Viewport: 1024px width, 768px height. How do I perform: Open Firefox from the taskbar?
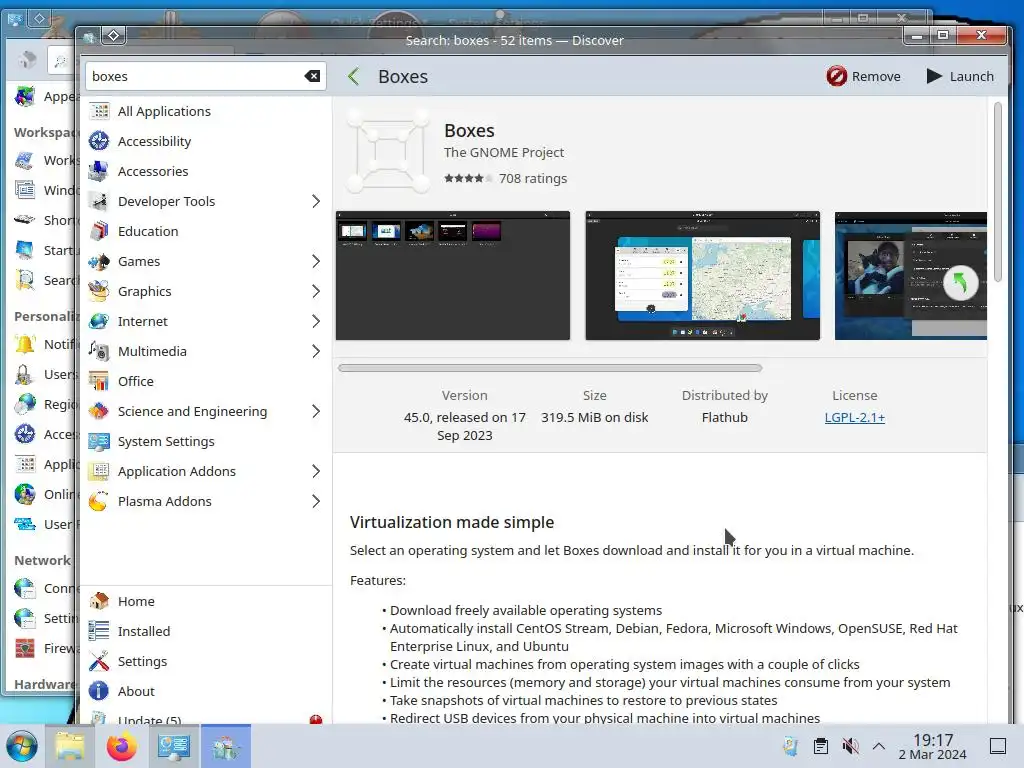click(x=122, y=746)
